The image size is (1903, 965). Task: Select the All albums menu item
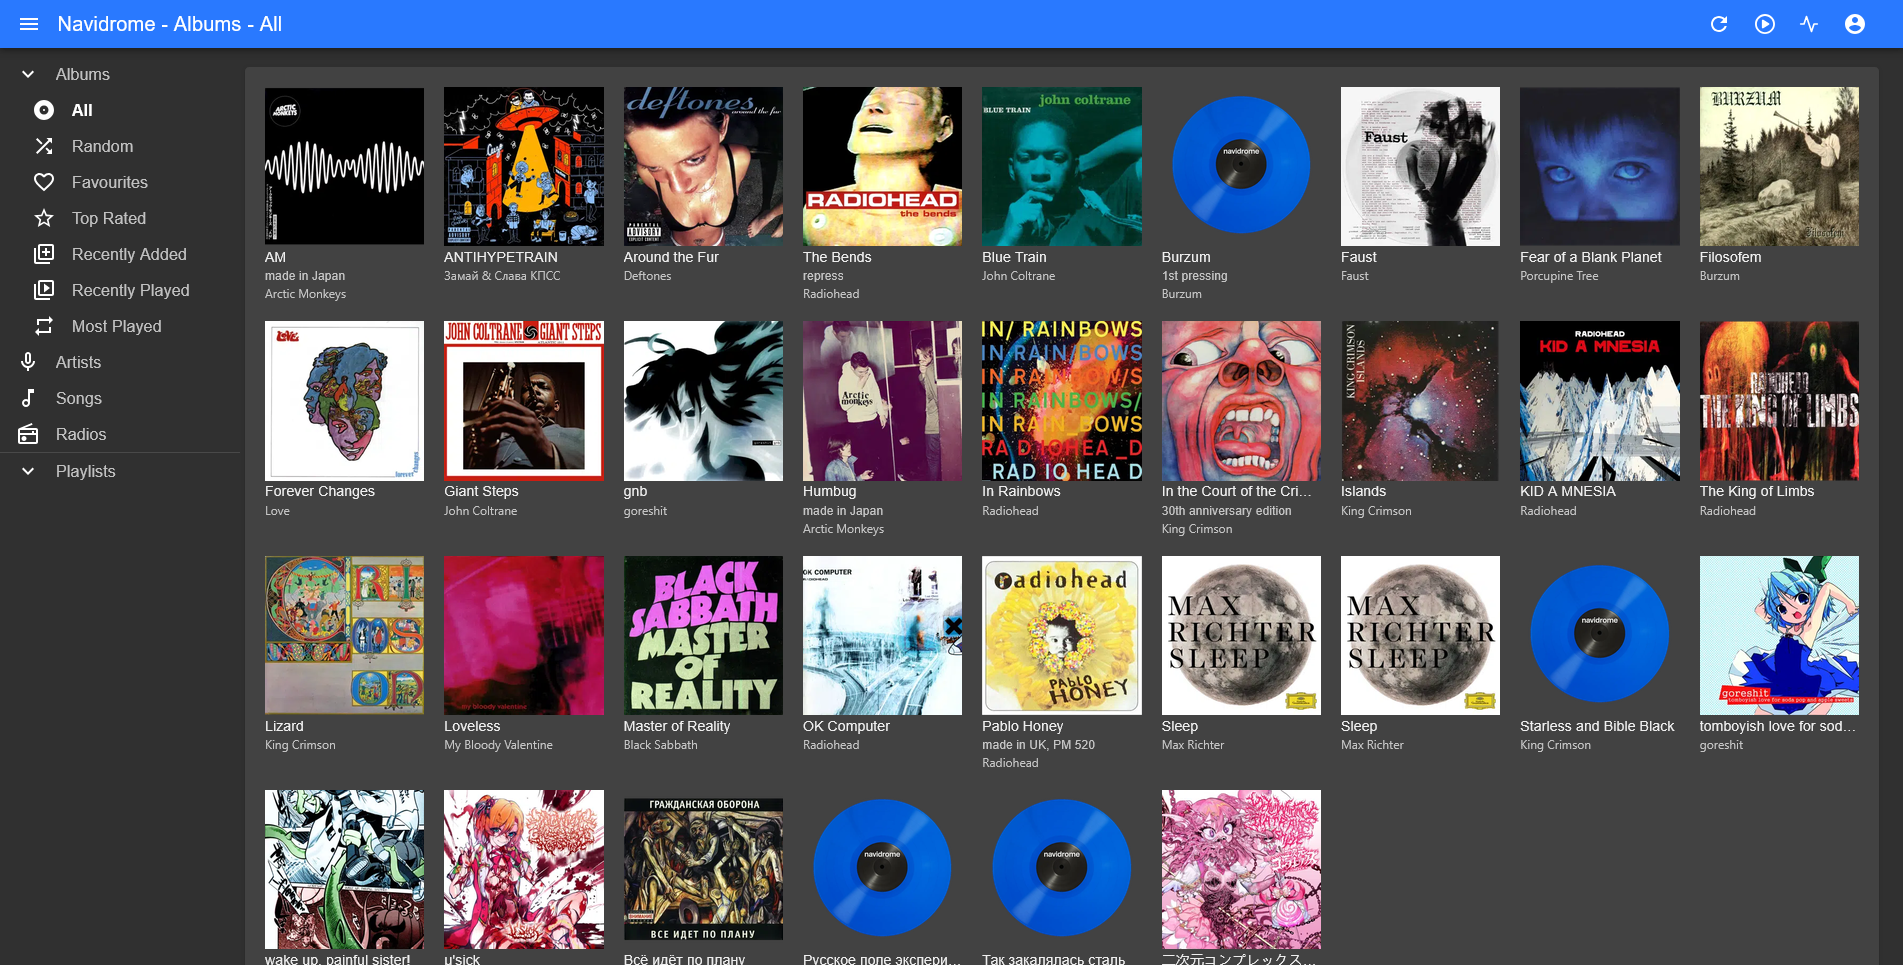120,110
